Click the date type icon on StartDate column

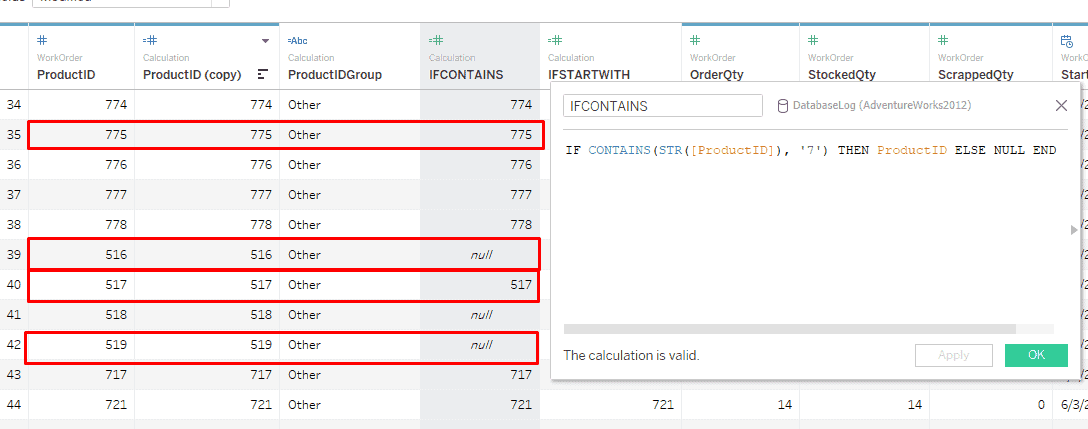pyautogui.click(x=1066, y=40)
